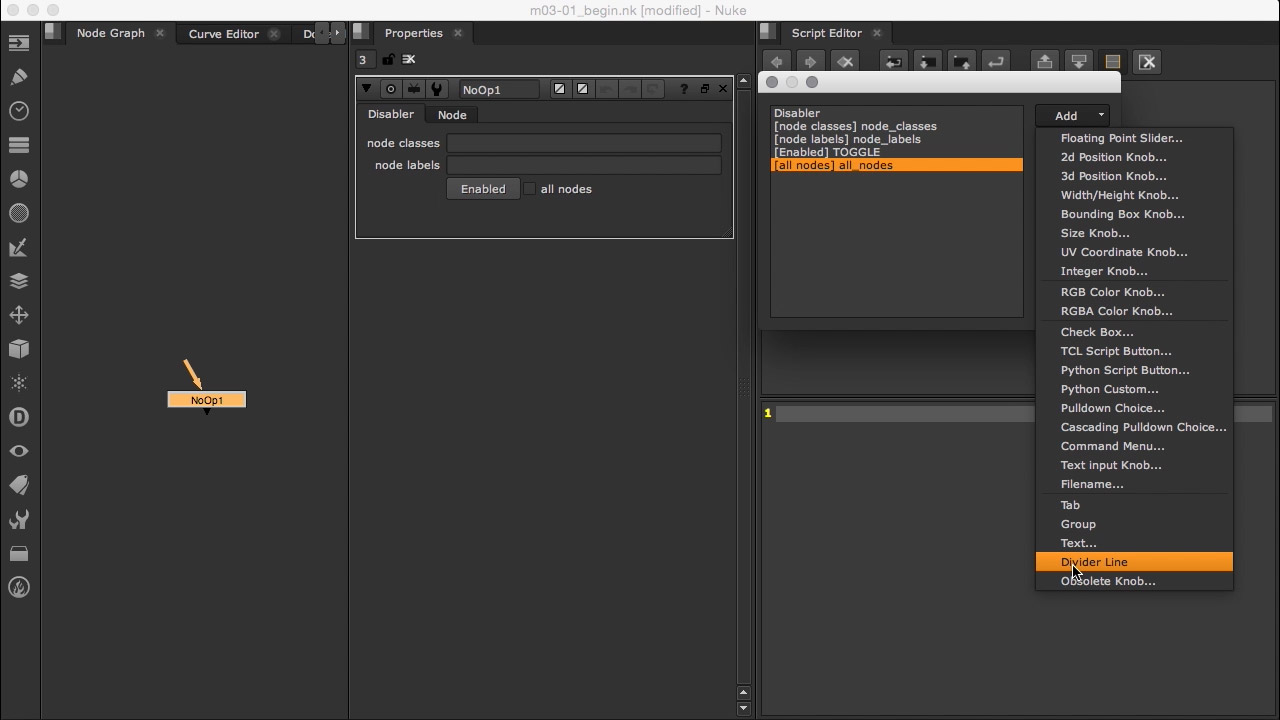
Task: Open the Views nodes eye icon
Action: click(x=19, y=451)
